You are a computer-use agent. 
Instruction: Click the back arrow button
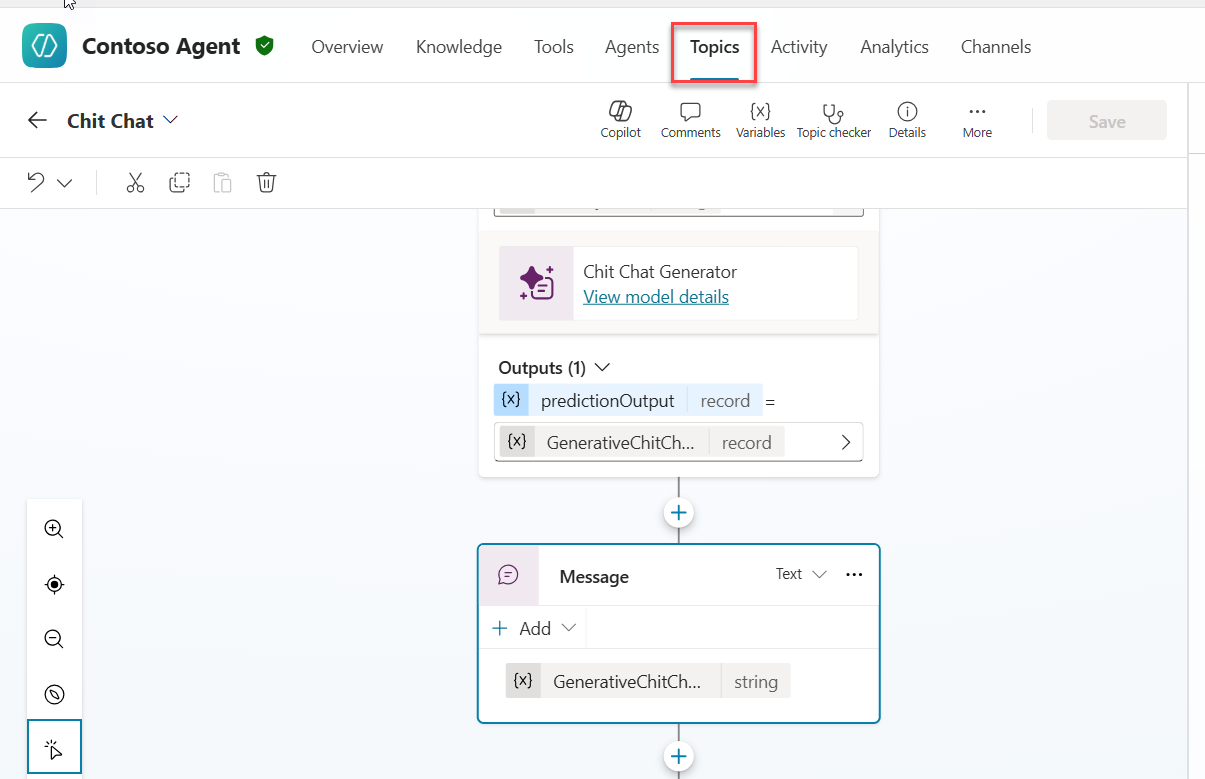(x=37, y=121)
